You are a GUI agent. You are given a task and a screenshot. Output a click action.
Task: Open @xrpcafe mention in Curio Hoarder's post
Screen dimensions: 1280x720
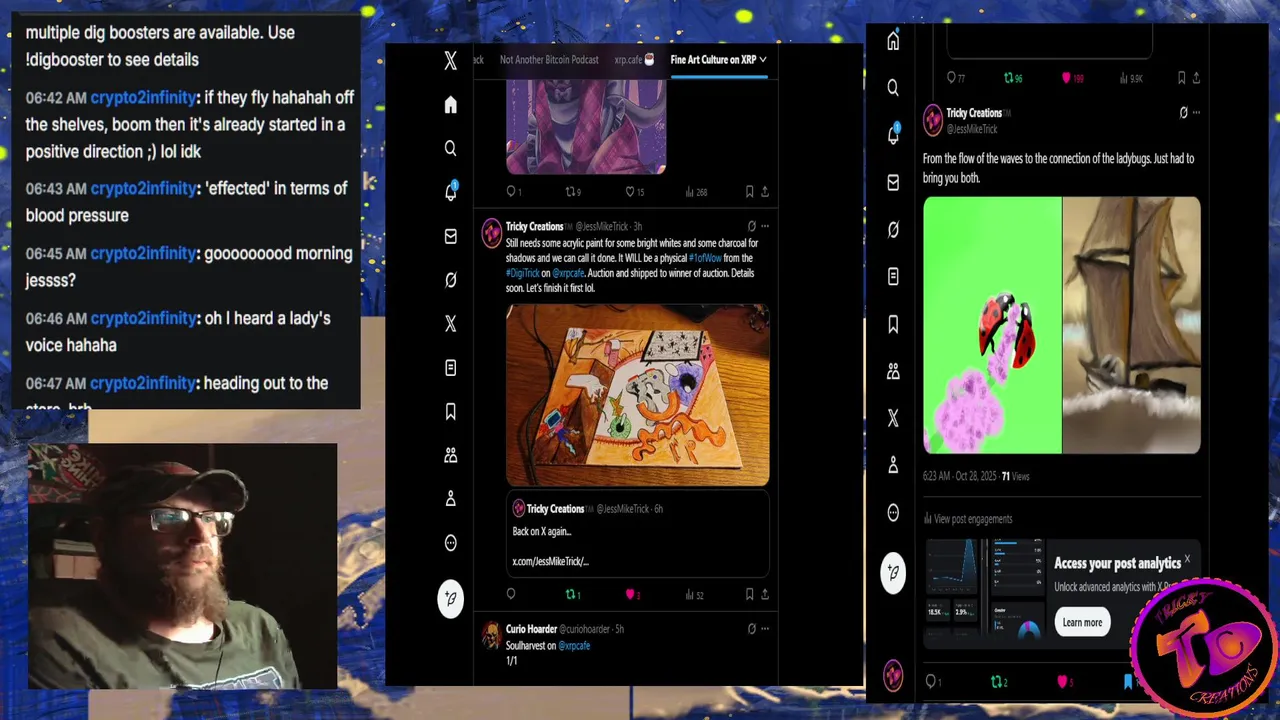pyautogui.click(x=574, y=646)
